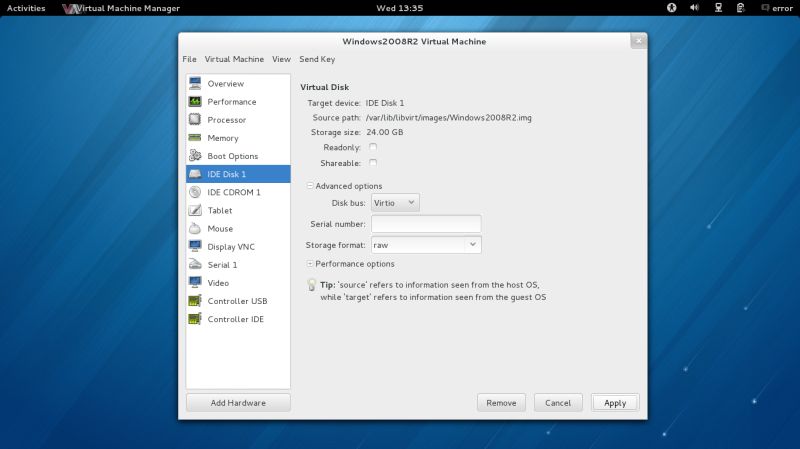Viewport: 800px width, 449px height.
Task: Click the Controller USB card icon
Action: click(195, 301)
